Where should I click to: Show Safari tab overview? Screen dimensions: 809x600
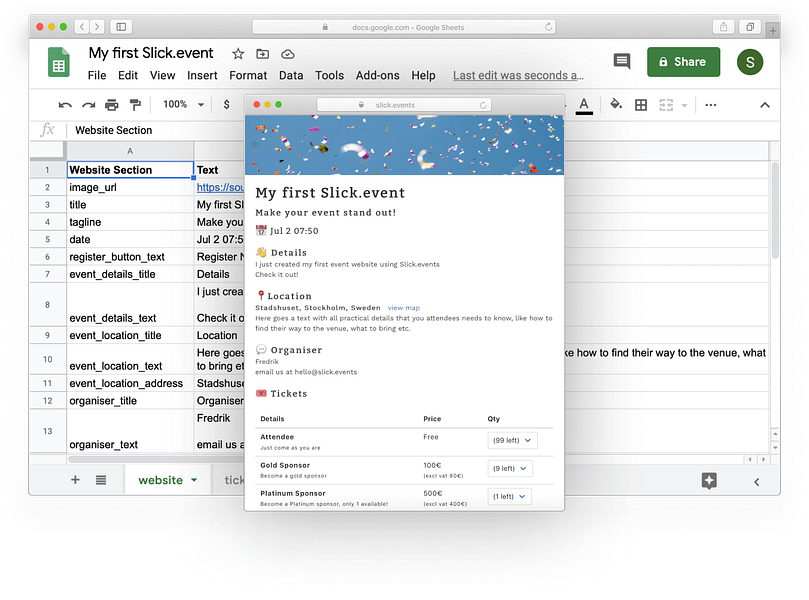pyautogui.click(x=750, y=27)
